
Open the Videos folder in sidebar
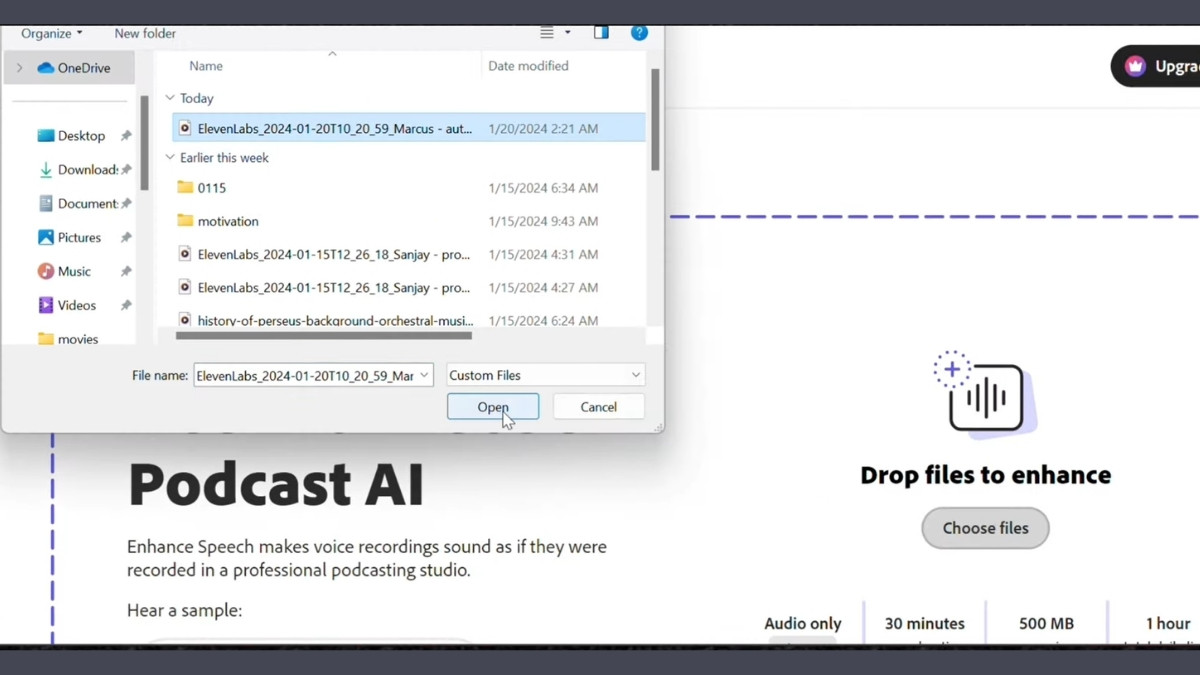[76, 305]
